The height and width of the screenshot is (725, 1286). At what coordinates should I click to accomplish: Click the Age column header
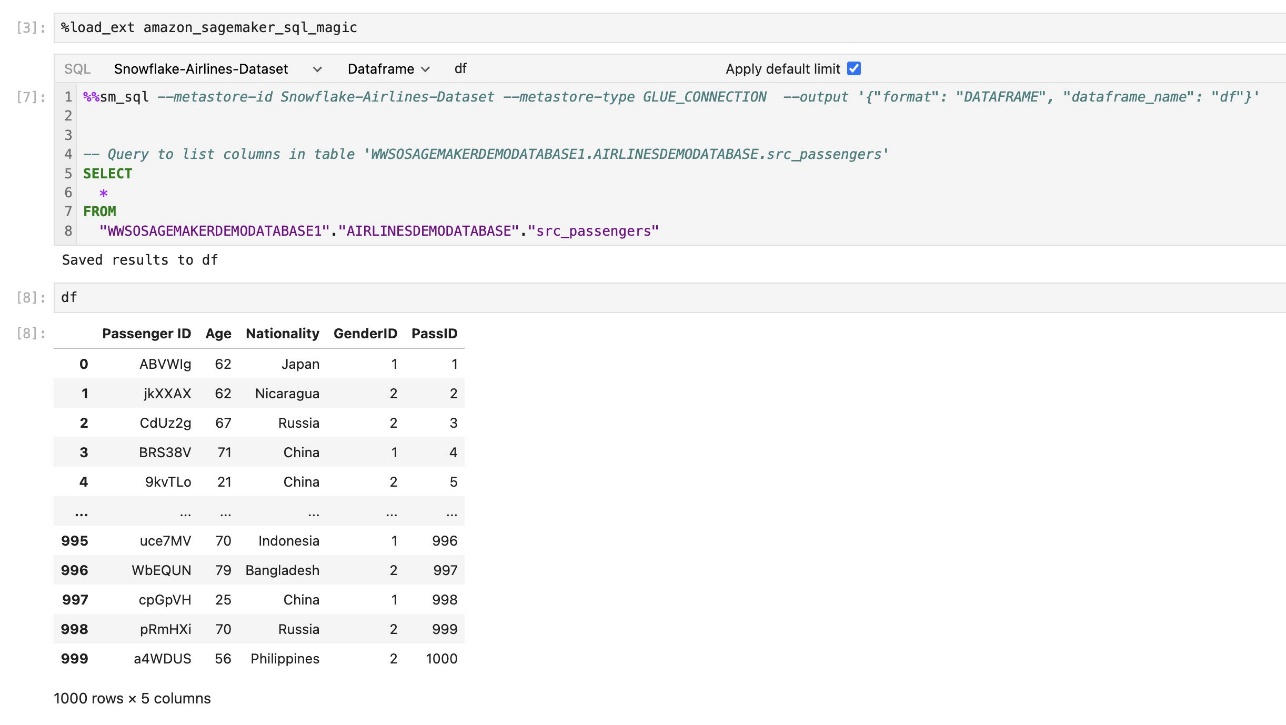218,334
